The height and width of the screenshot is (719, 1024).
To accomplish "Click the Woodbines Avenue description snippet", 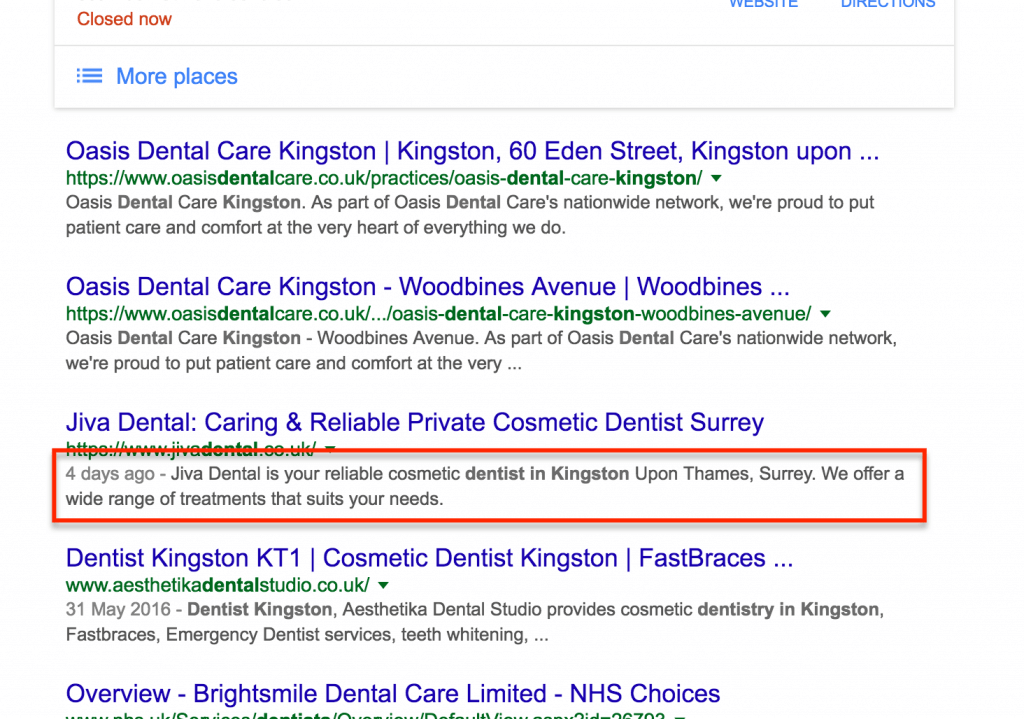I will click(x=481, y=351).
